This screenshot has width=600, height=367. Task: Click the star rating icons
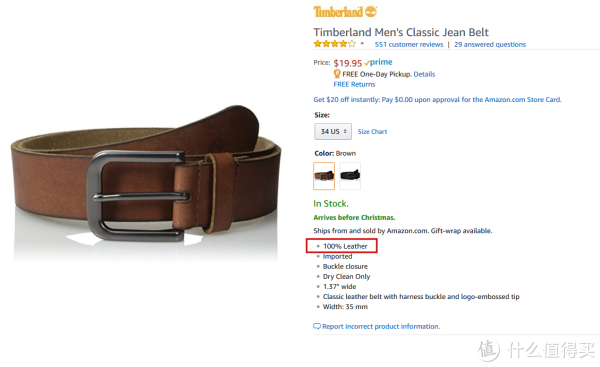[334, 44]
